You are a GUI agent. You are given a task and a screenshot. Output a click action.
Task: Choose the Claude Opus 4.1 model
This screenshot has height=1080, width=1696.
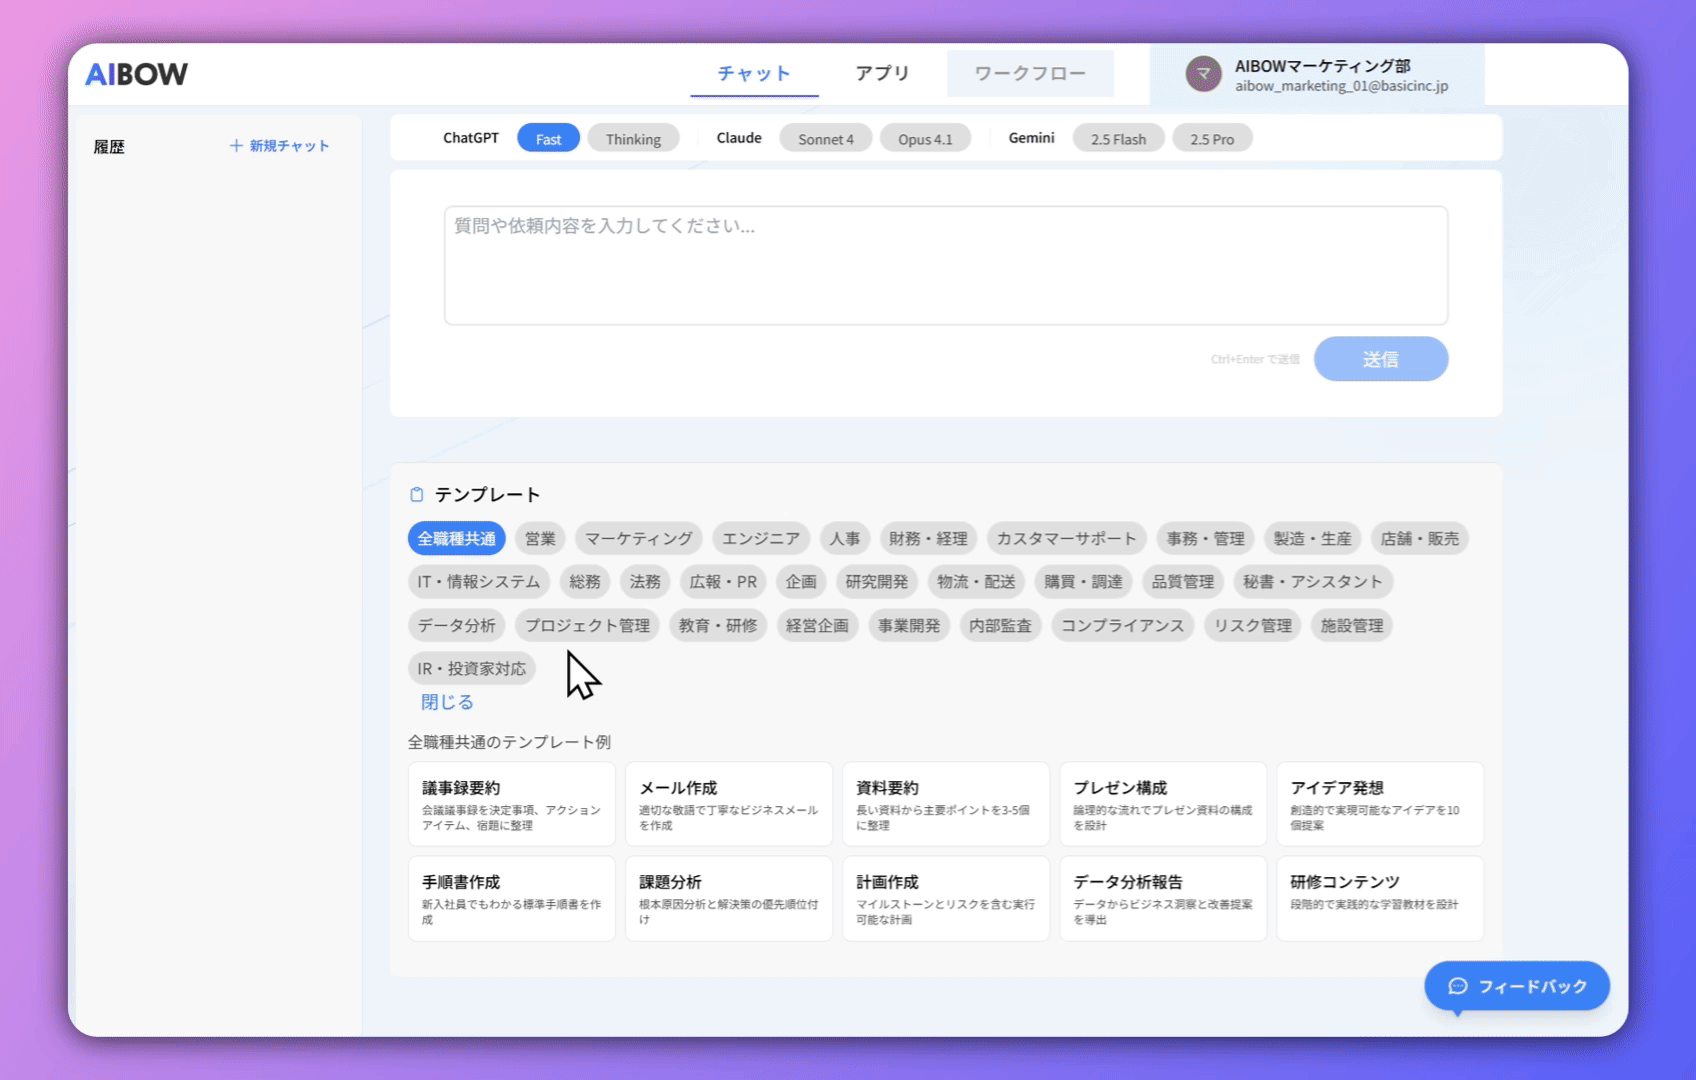[x=924, y=139]
